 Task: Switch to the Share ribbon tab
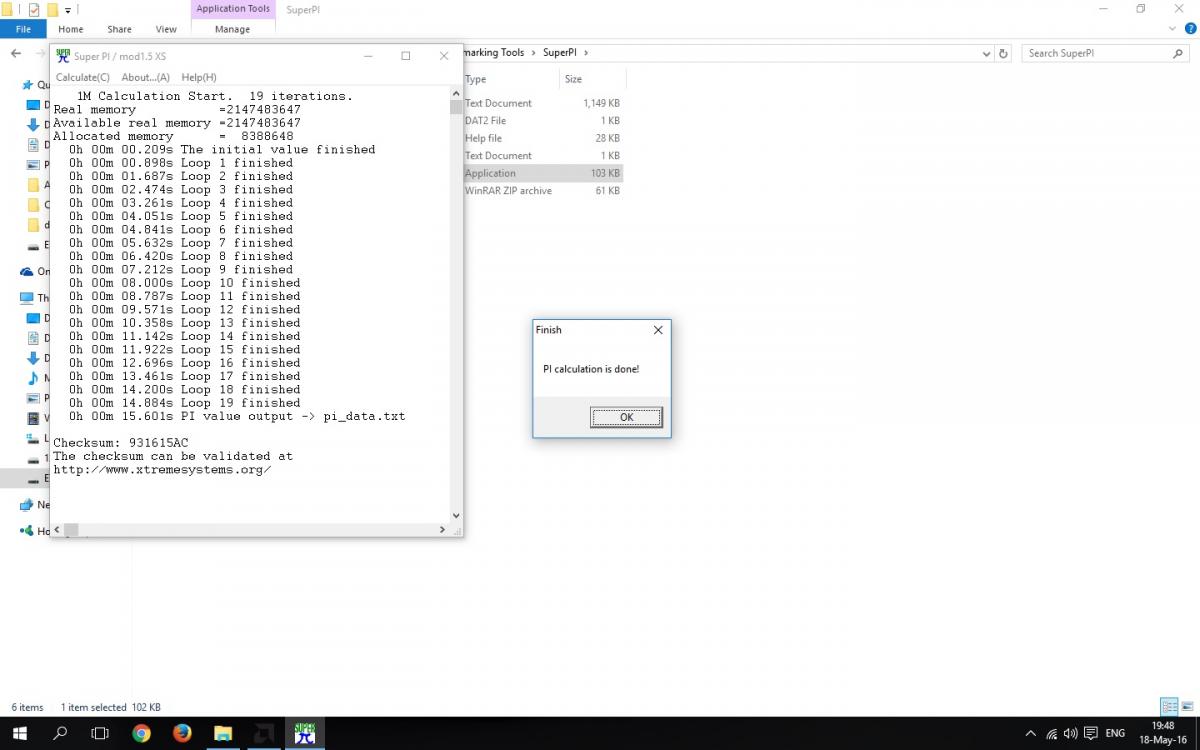119,29
